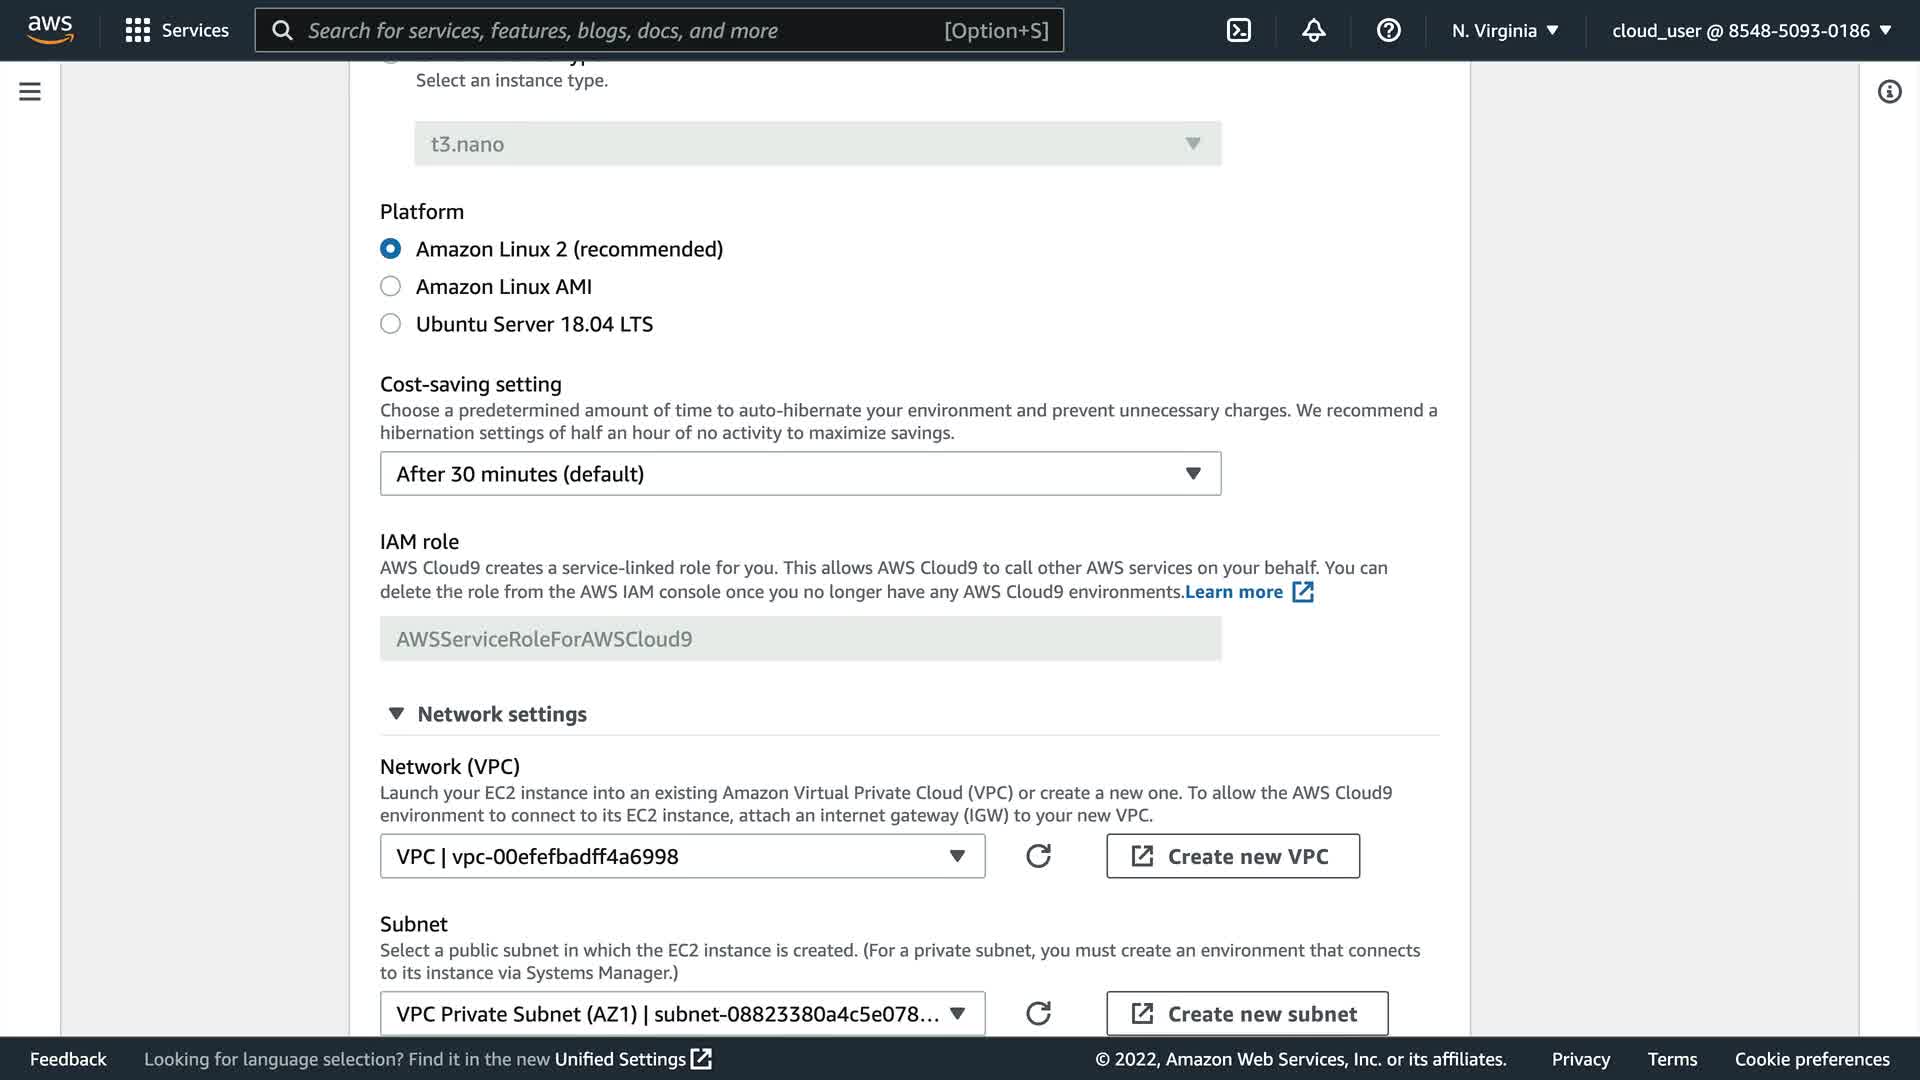The image size is (1920, 1080).
Task: Open the Services menu
Action: point(177,30)
